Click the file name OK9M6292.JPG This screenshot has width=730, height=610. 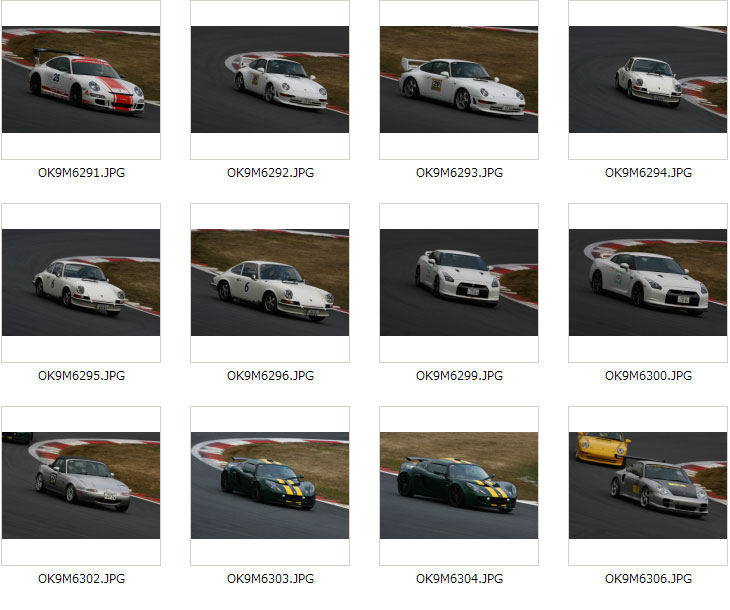coord(270,173)
